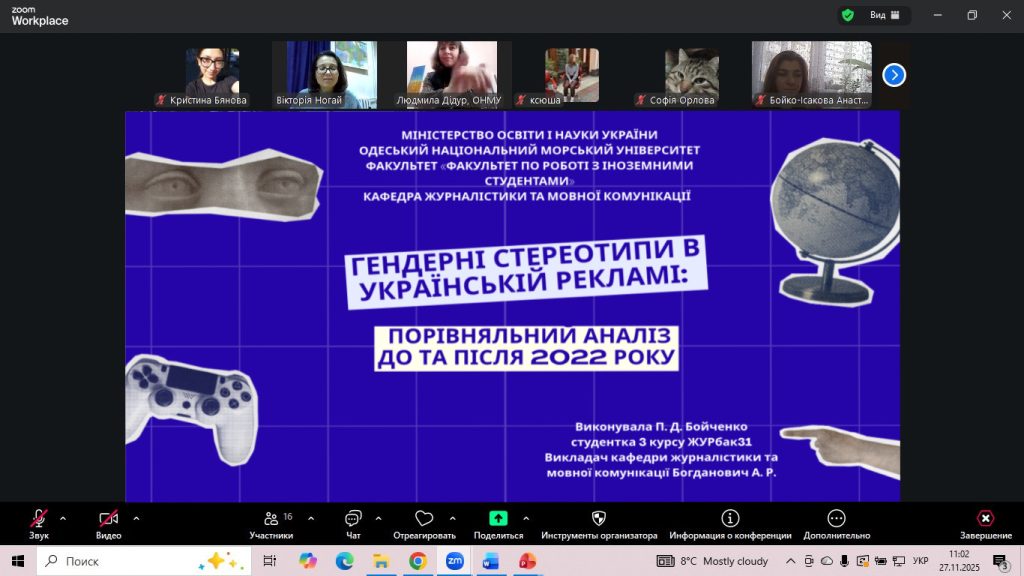Open Google Chrome from the taskbar
The width and height of the screenshot is (1024, 576).
418,561
